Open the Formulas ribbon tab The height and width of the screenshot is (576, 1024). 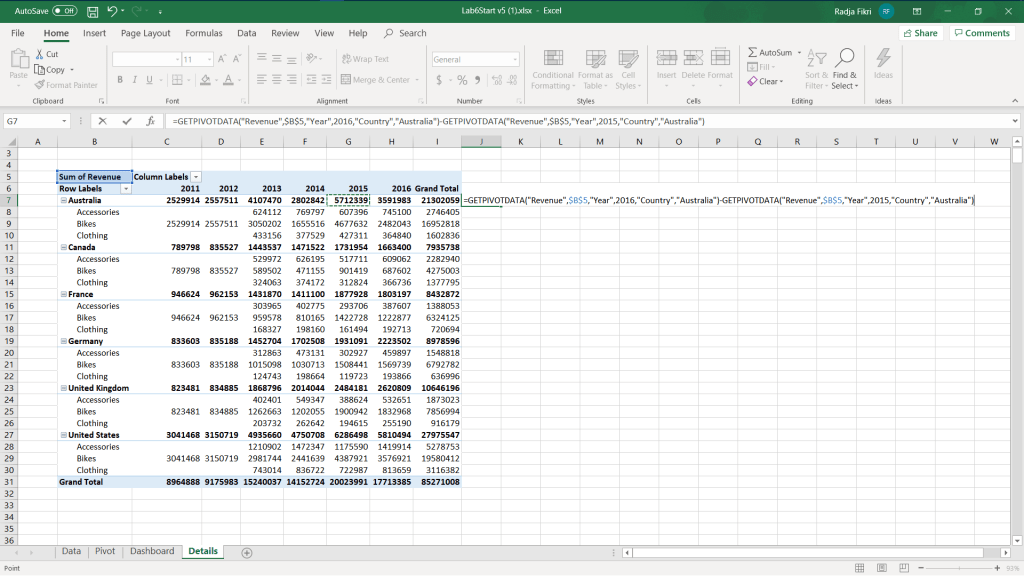tap(204, 33)
